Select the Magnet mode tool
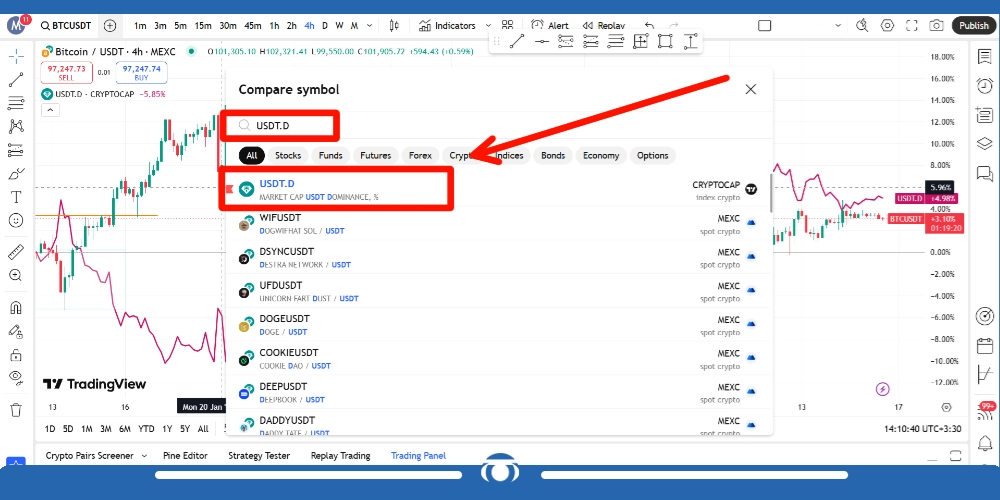The height and width of the screenshot is (500, 1000). tap(15, 308)
